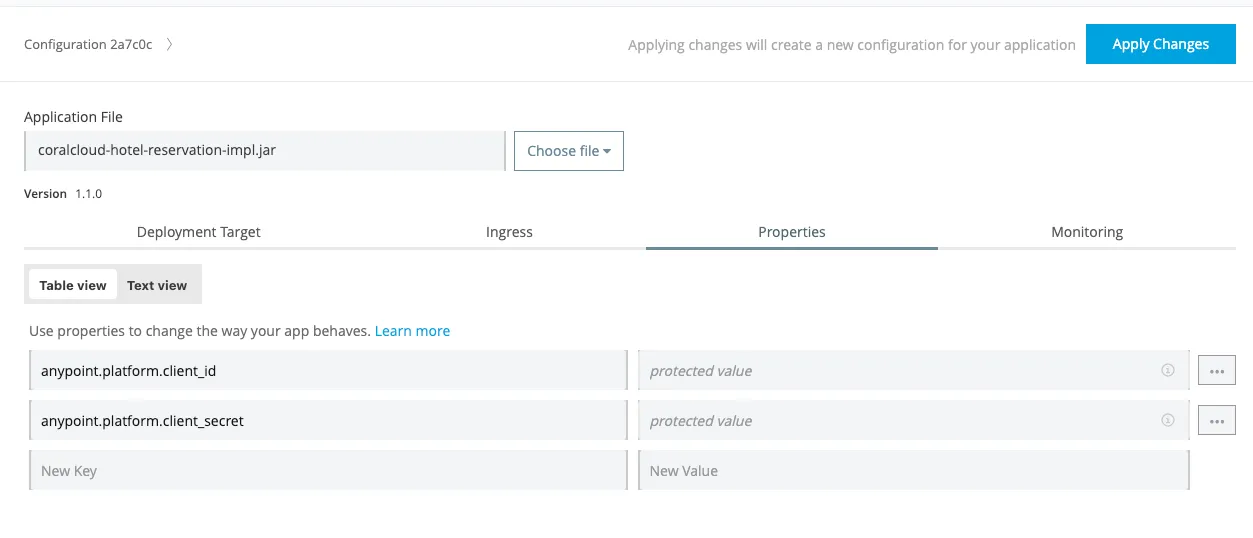The height and width of the screenshot is (538, 1253).
Task: Open three-dot options for anypoint.platform.client_id
Action: pos(1216,370)
